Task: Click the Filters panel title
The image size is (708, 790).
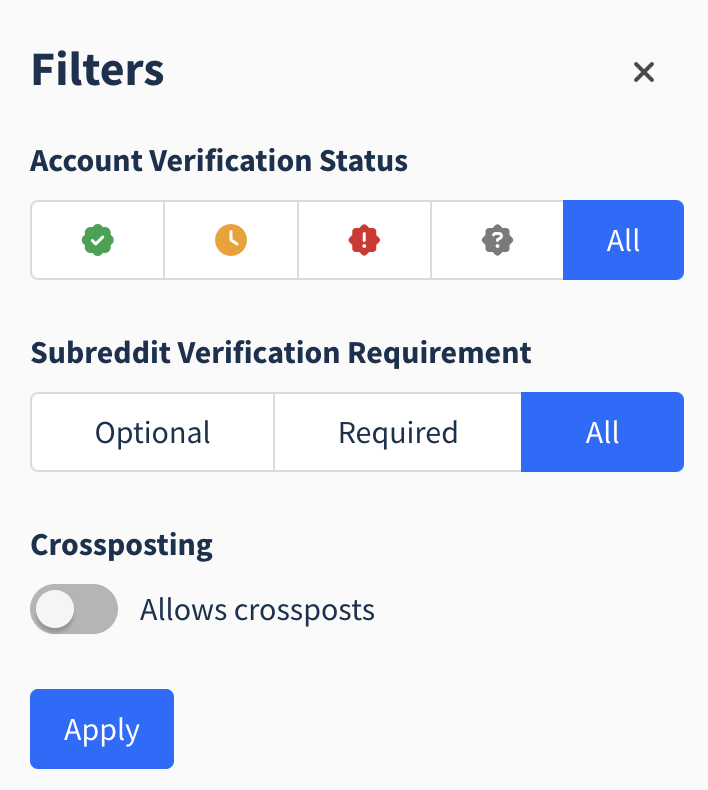Action: coord(98,70)
